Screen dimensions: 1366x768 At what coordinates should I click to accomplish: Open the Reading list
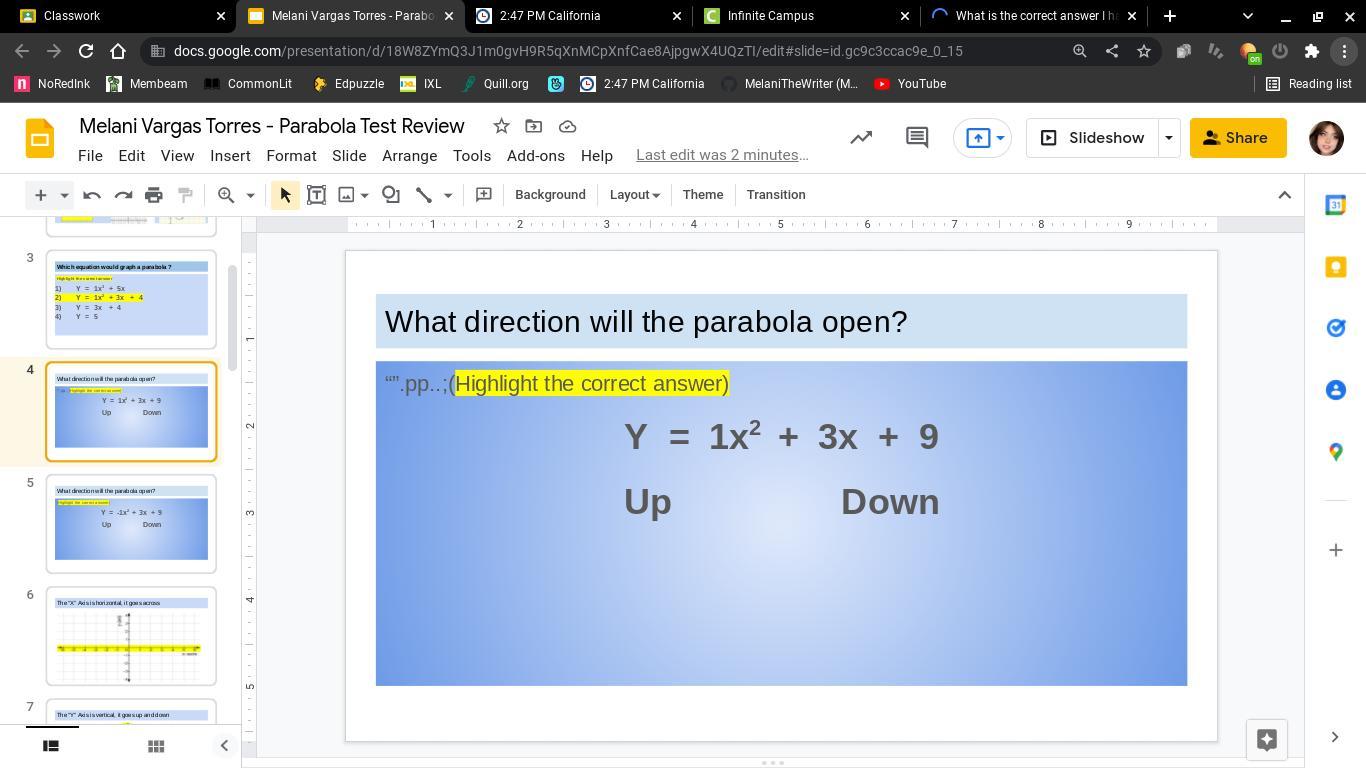[x=1309, y=84]
